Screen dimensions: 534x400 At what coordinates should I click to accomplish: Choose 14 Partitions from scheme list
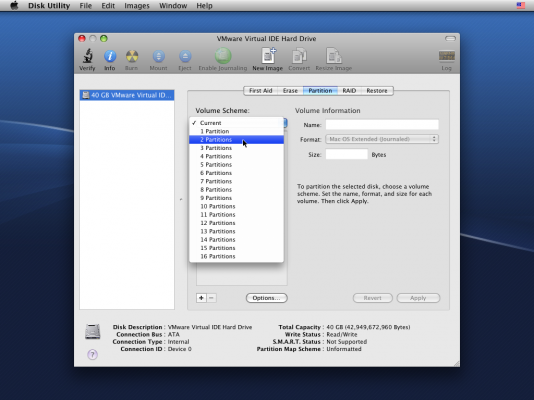(236, 240)
